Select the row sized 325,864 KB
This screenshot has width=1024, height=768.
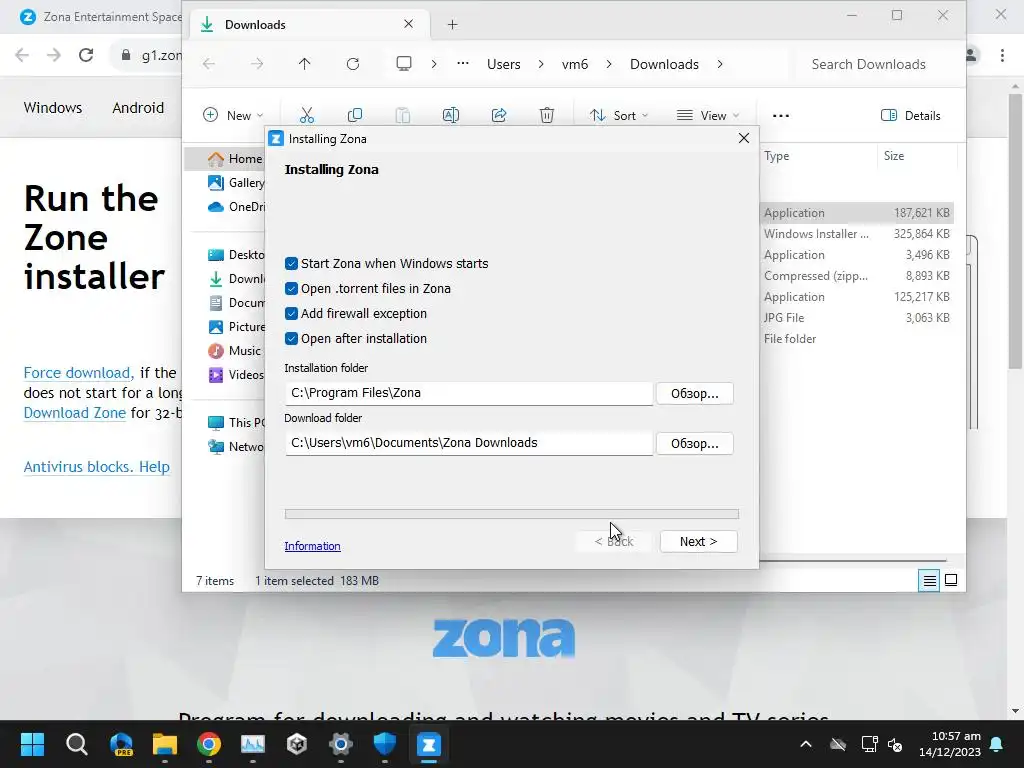(856, 234)
